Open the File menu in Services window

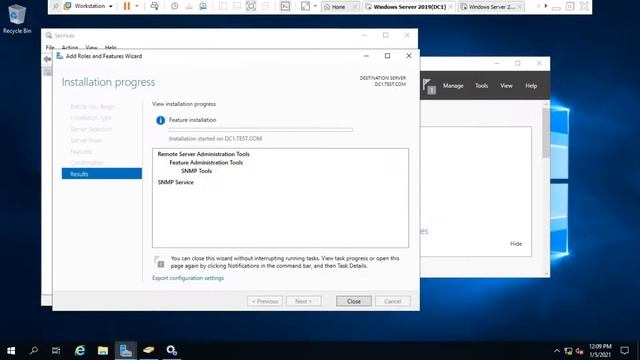(50, 48)
